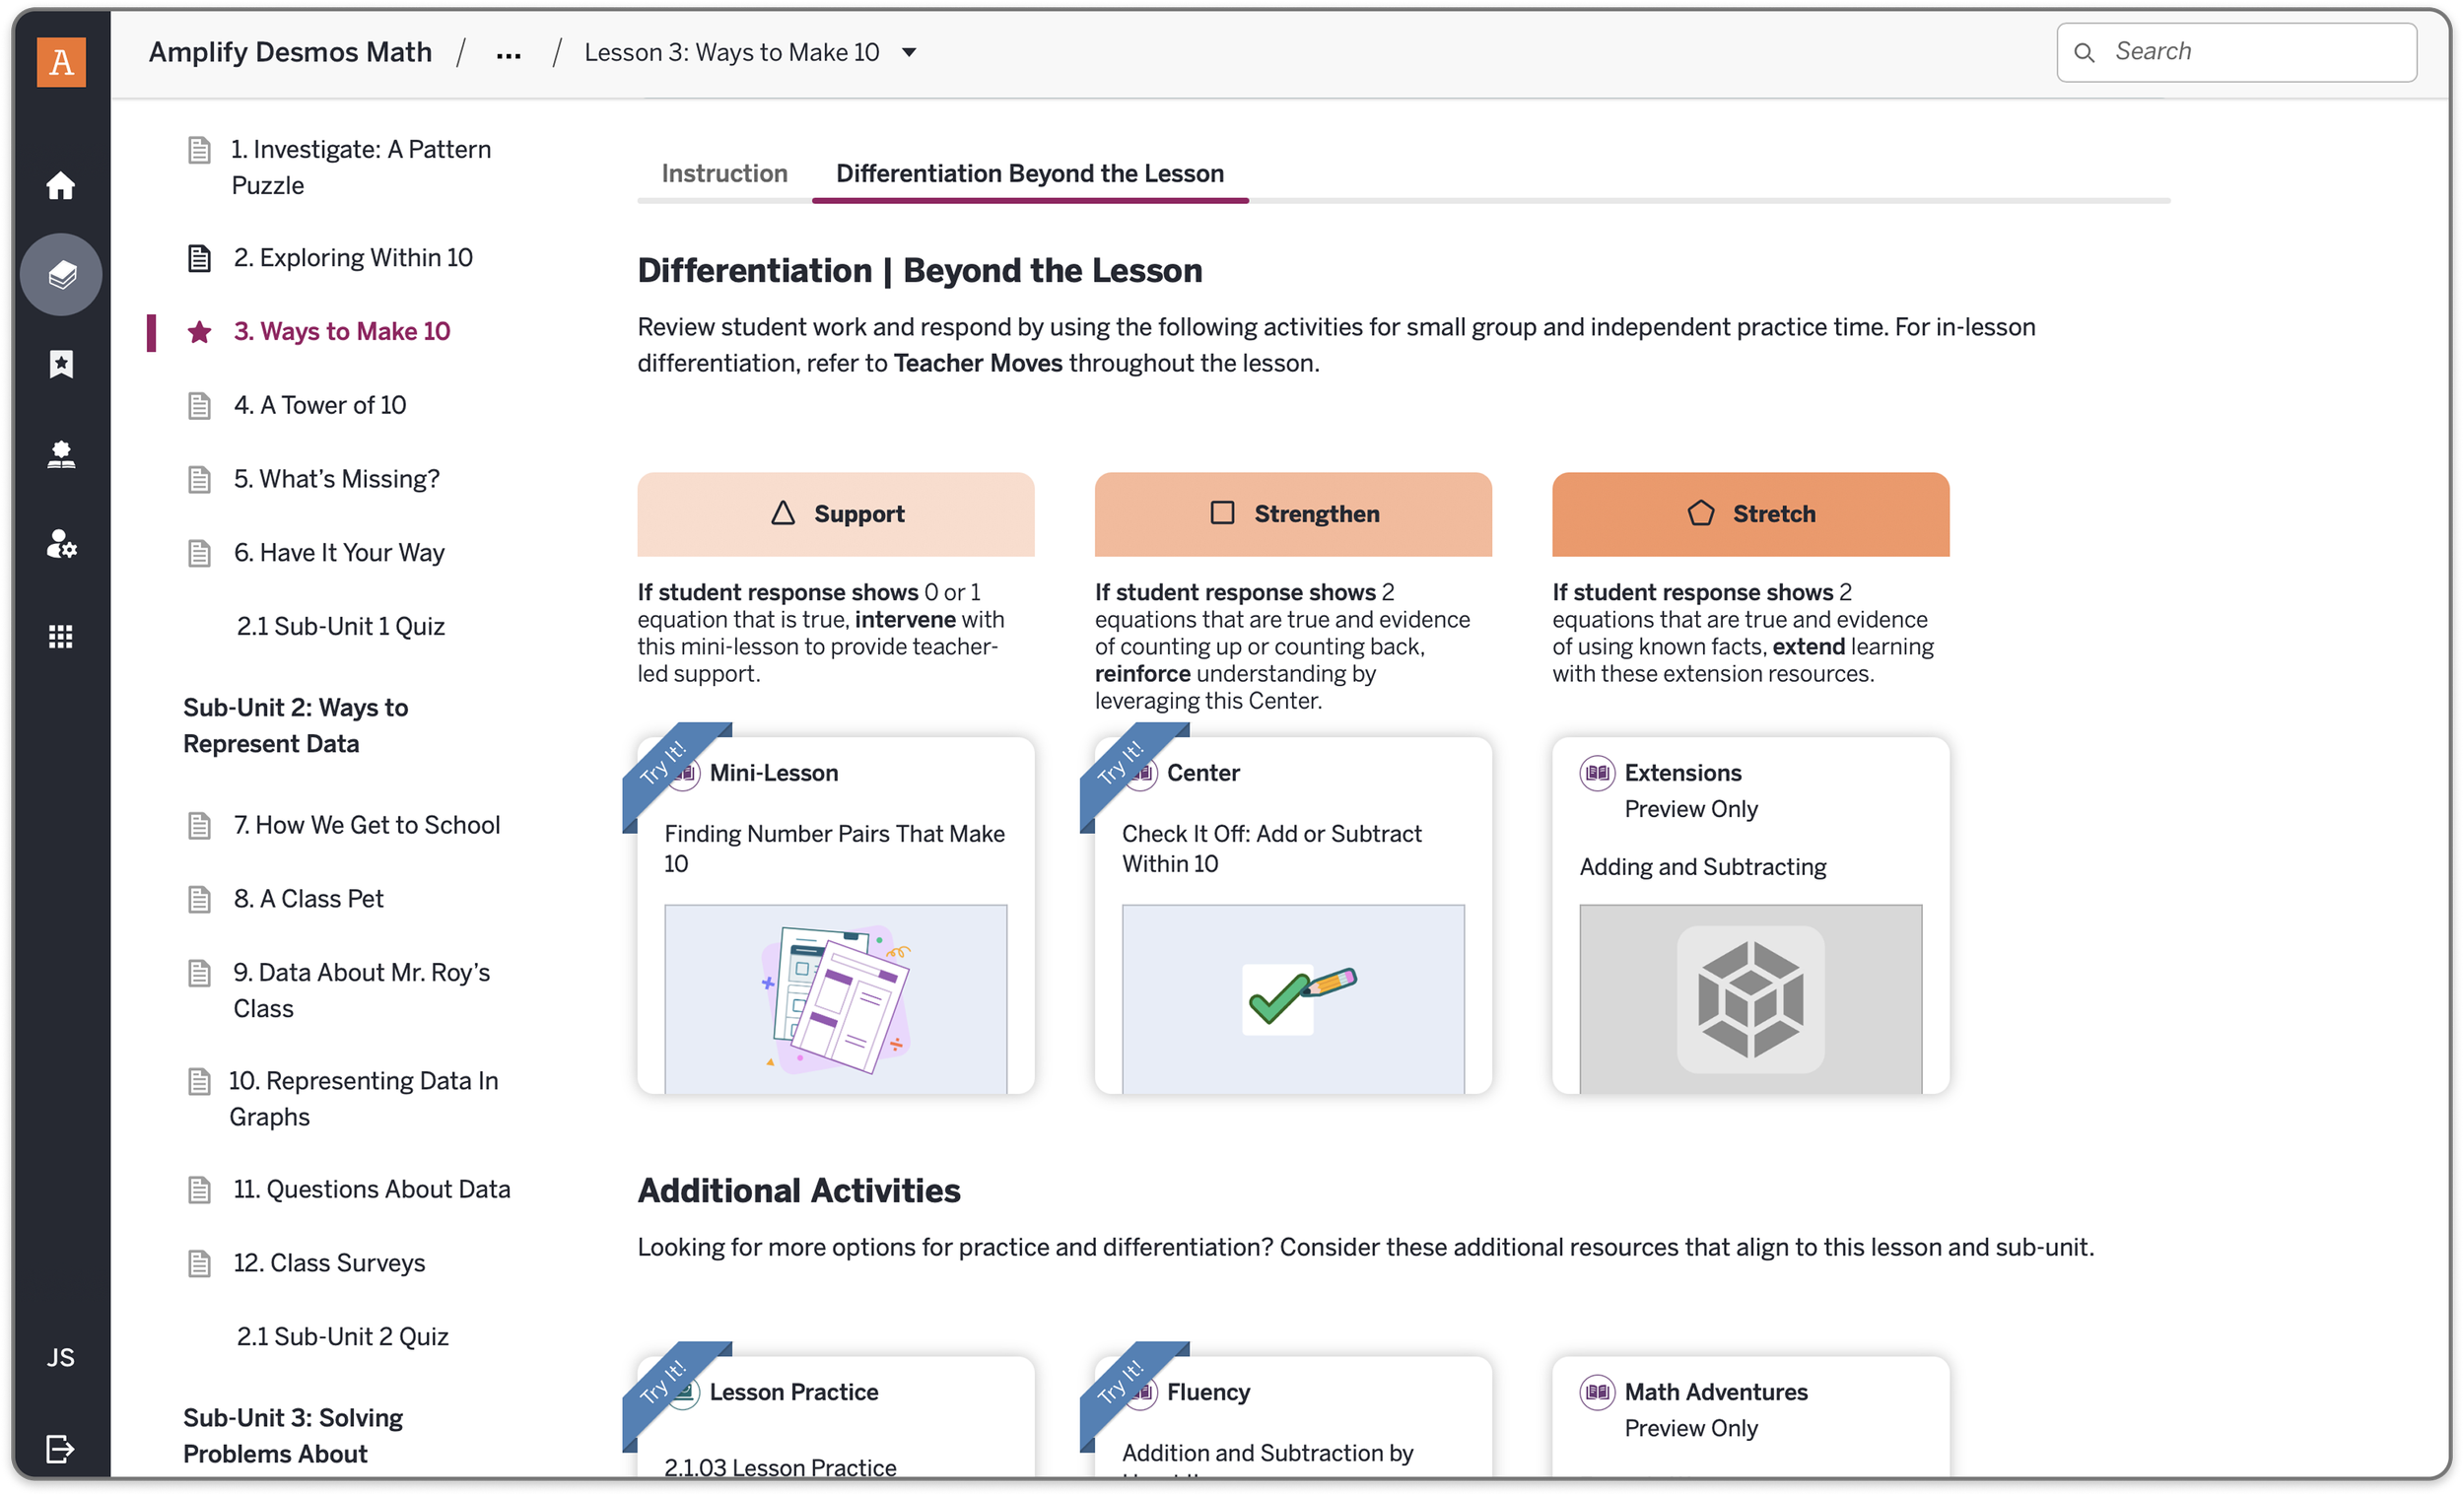Image resolution: width=2464 pixels, height=1496 pixels.
Task: Open user settings gear icon in sidebar
Action: point(61,544)
